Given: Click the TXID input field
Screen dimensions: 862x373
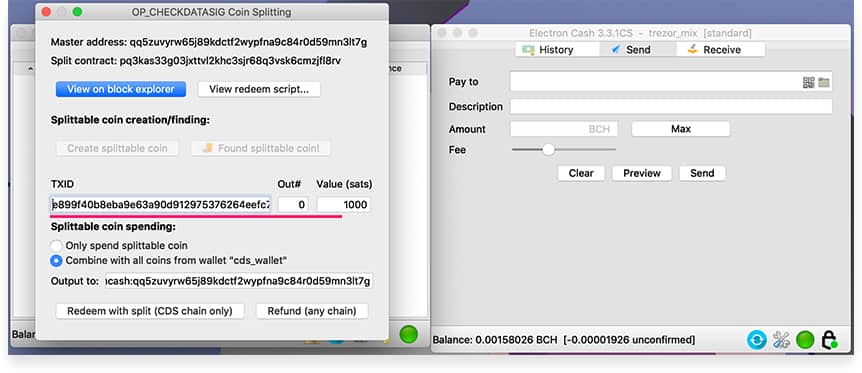Looking at the screenshot, I should point(161,205).
